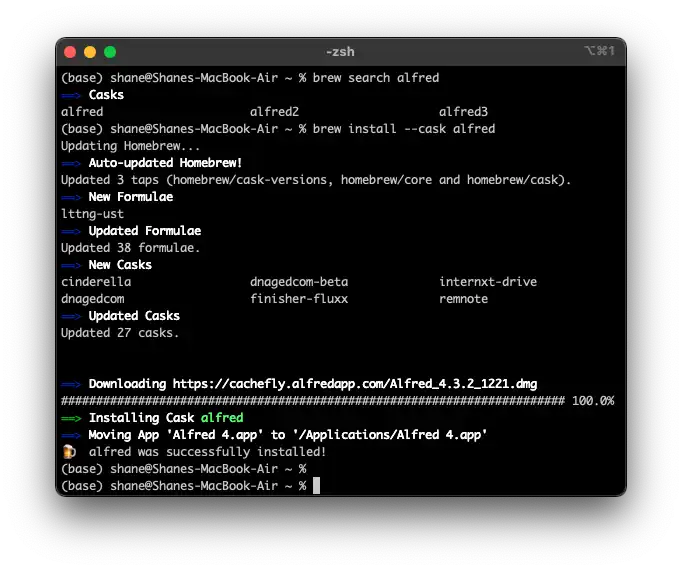Select the 'remnote' cask name
This screenshot has width=682, height=570.
tap(463, 299)
